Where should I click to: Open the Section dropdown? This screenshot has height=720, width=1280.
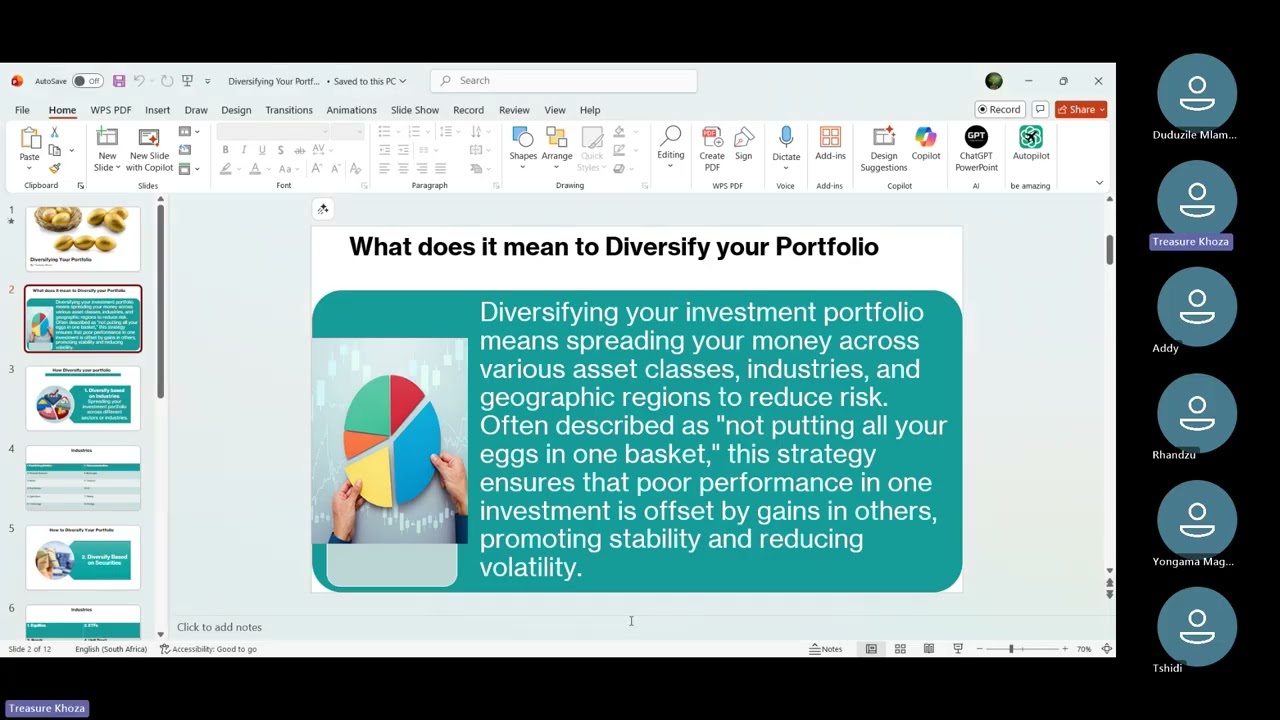point(189,168)
